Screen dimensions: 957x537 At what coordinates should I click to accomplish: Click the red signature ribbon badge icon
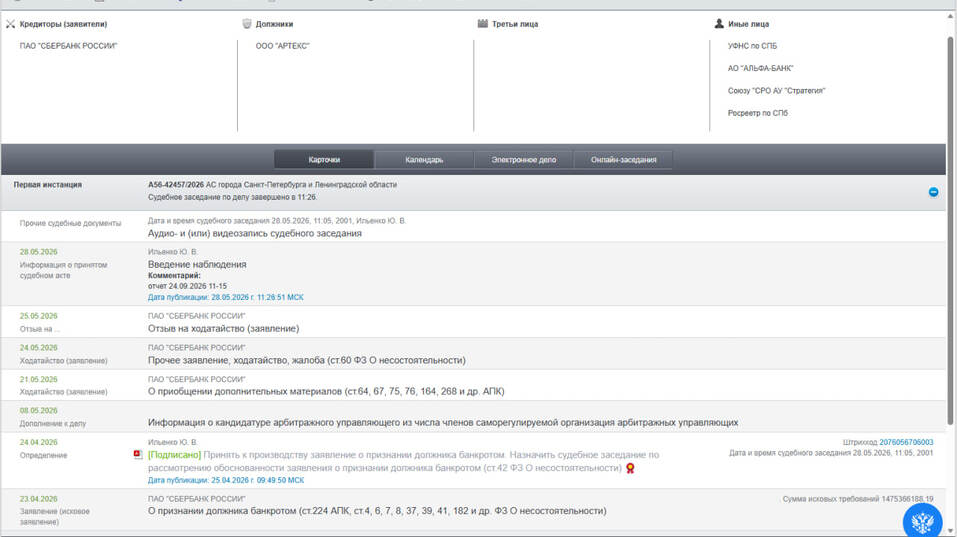pos(630,468)
